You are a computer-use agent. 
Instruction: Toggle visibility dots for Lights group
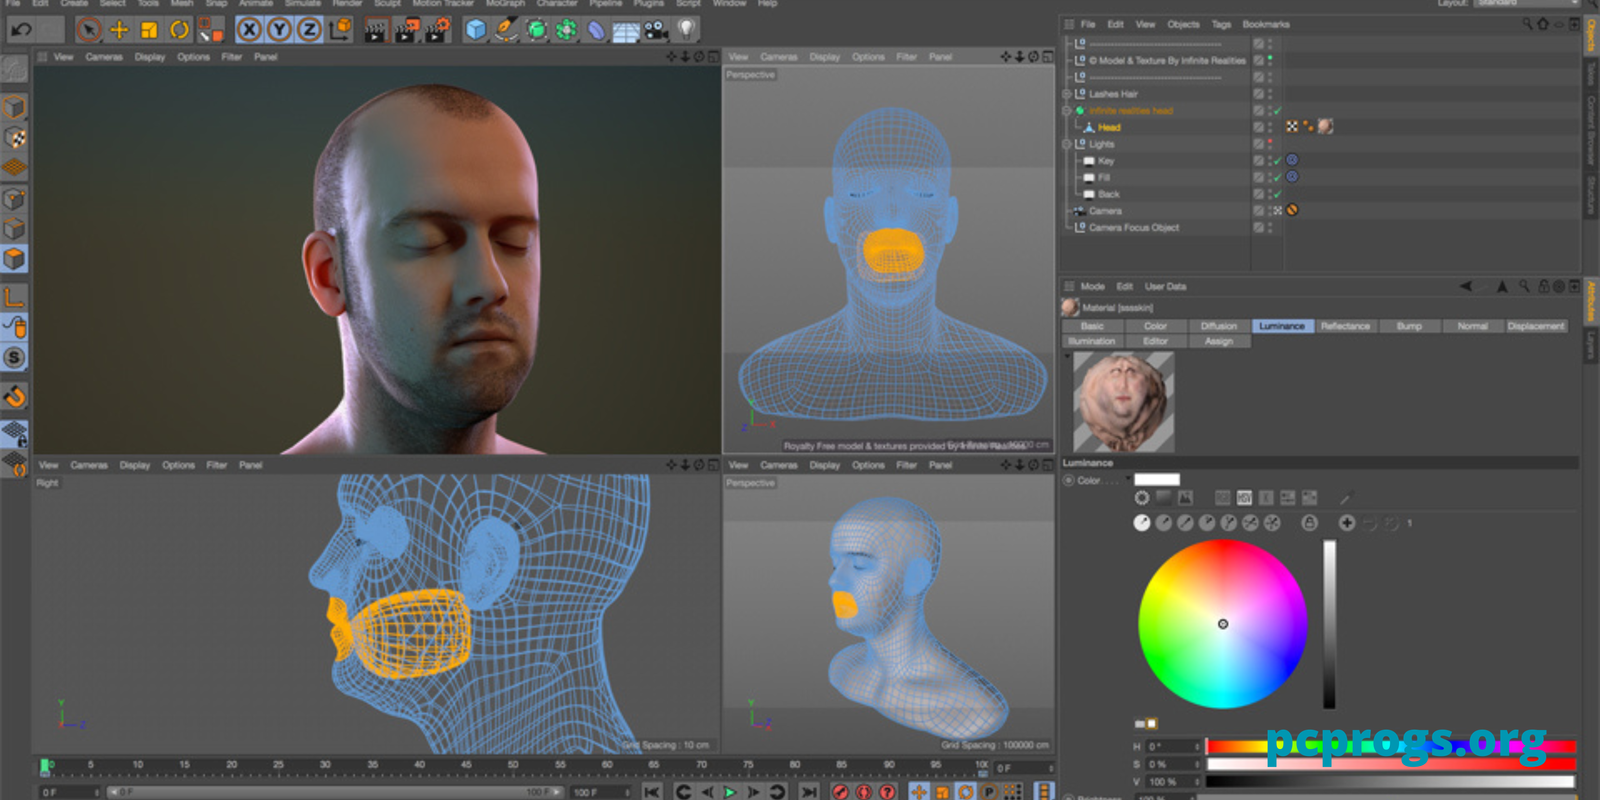1270,144
